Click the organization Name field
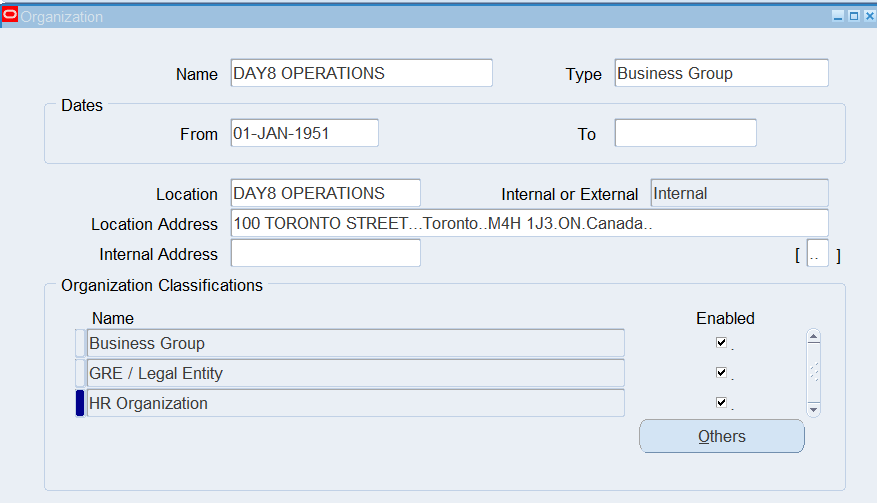Image resolution: width=877 pixels, height=503 pixels. pyautogui.click(x=361, y=73)
